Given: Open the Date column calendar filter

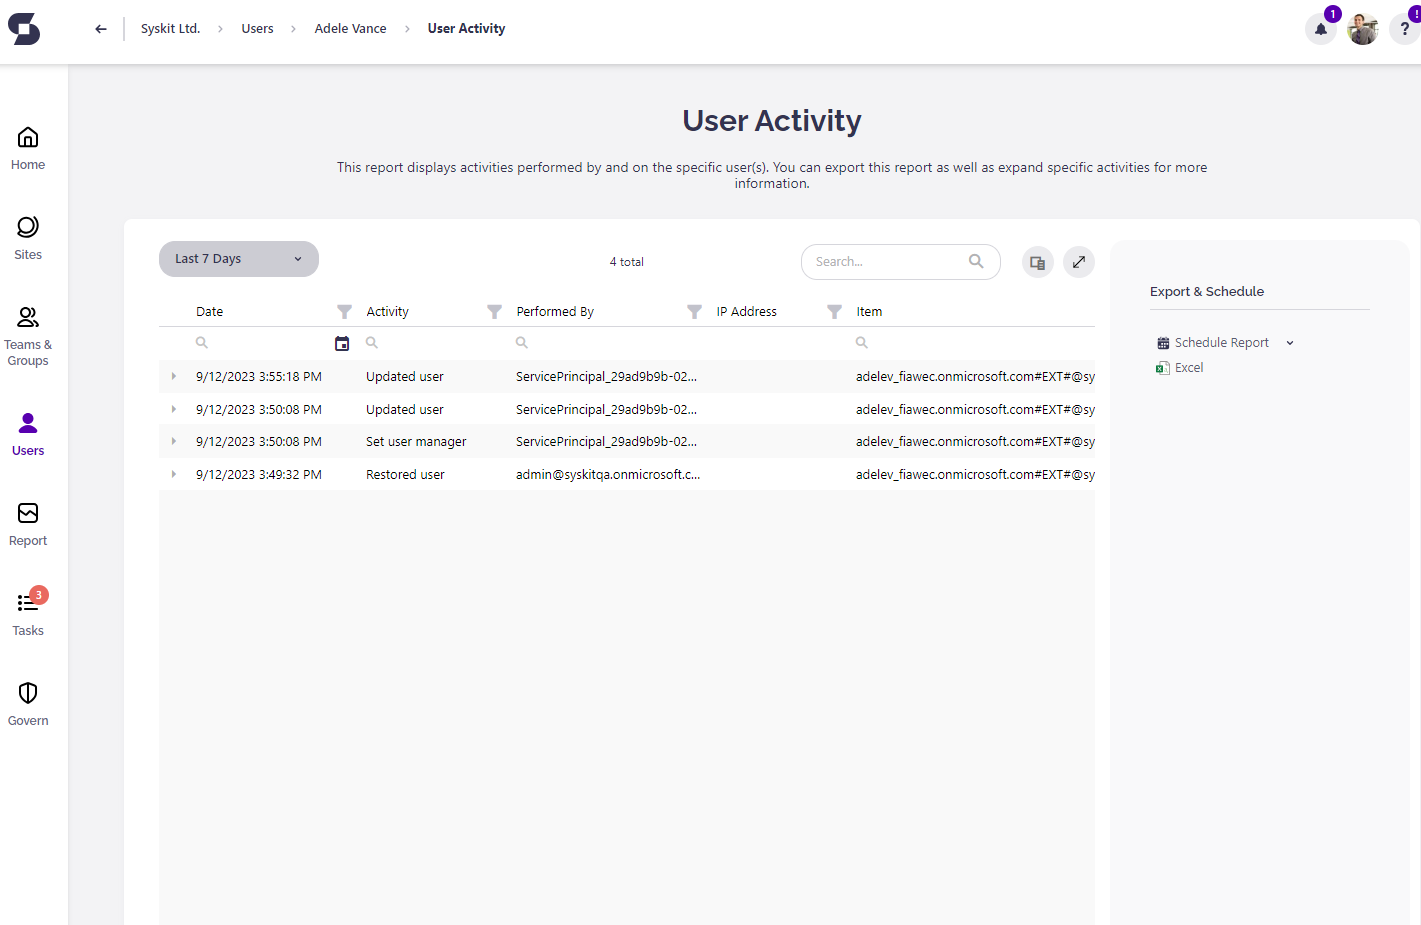Looking at the screenshot, I should point(342,342).
